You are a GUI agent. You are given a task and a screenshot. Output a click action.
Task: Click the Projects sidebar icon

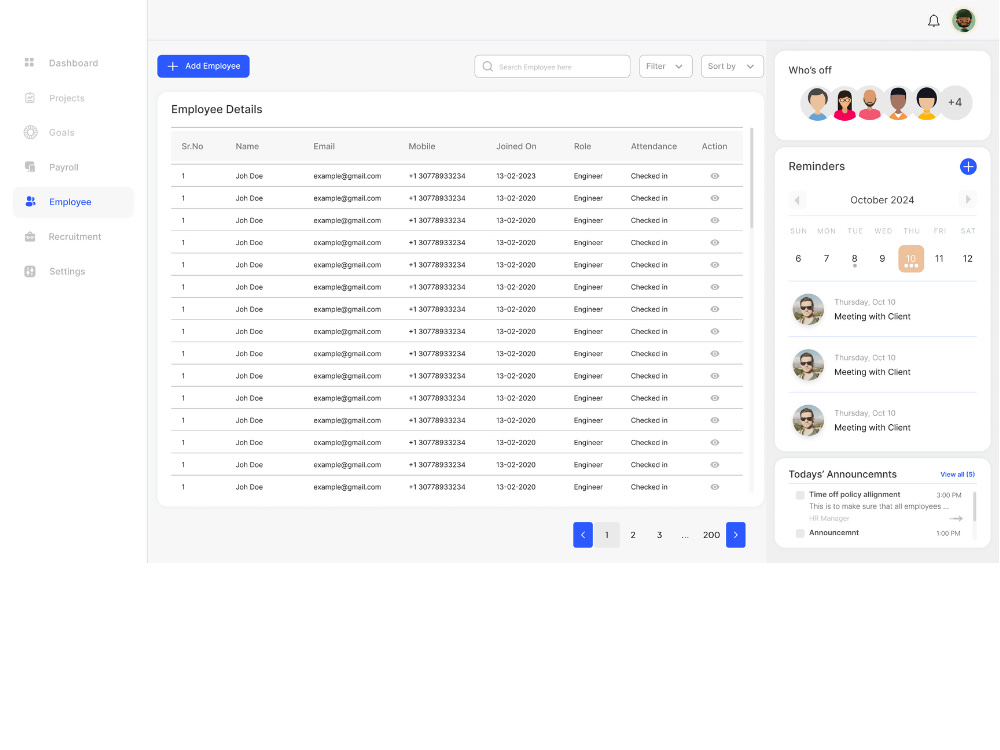click(x=29, y=98)
